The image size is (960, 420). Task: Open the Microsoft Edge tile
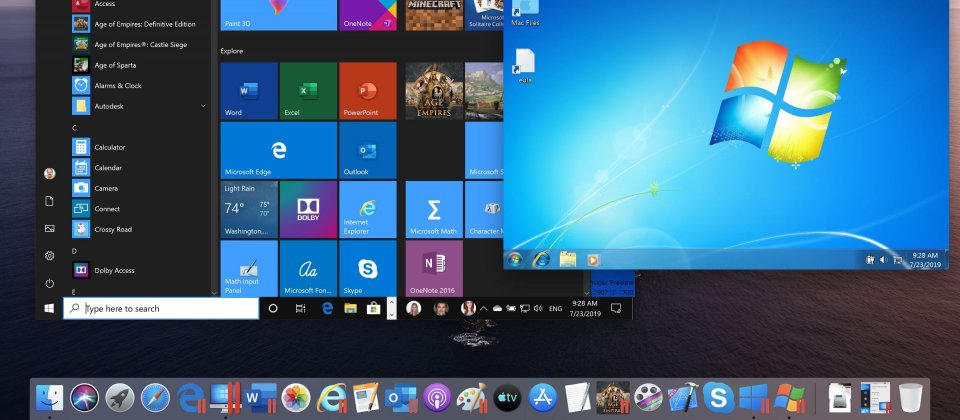[279, 150]
